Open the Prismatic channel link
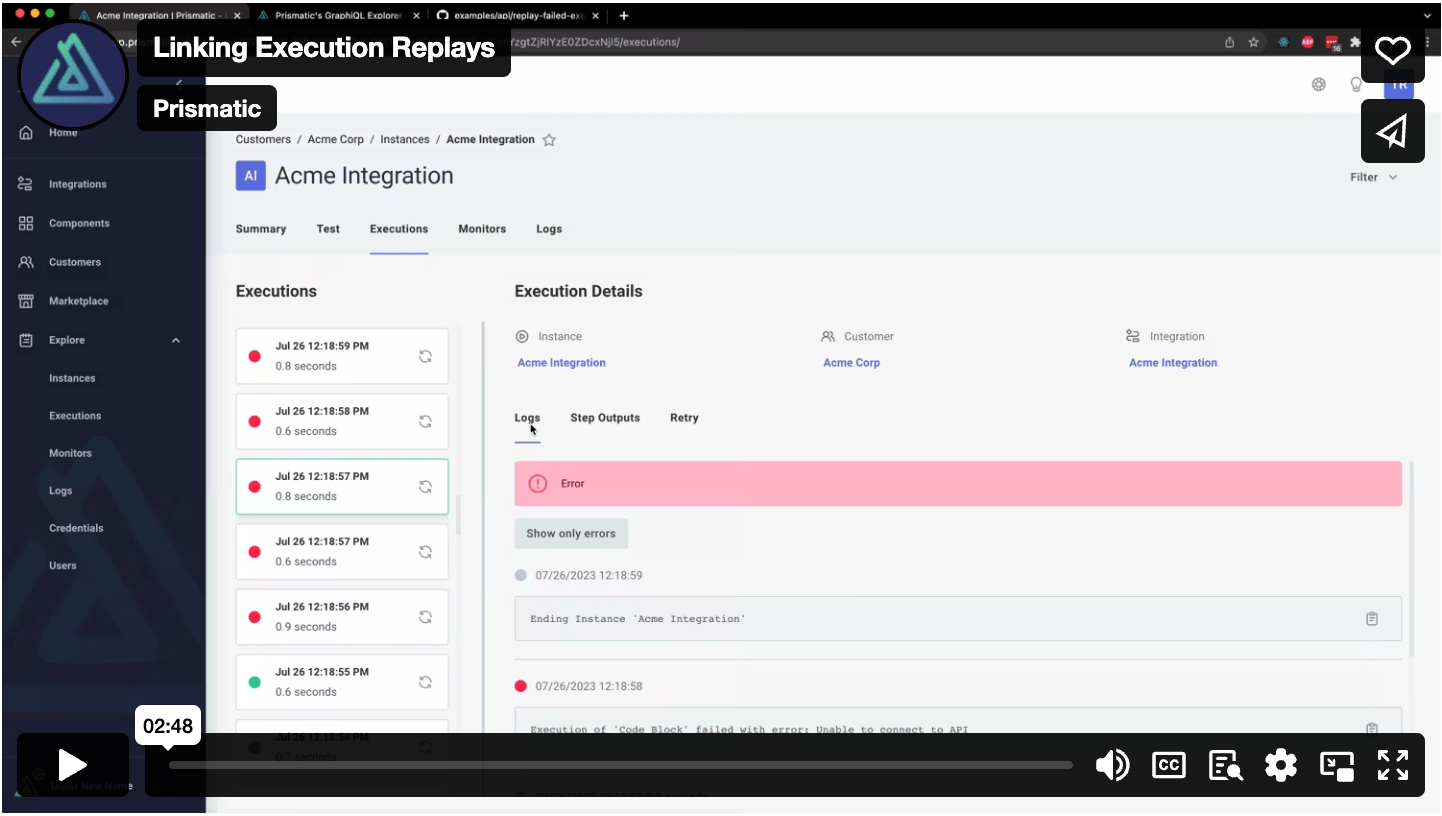1442x816 pixels. click(x=207, y=108)
